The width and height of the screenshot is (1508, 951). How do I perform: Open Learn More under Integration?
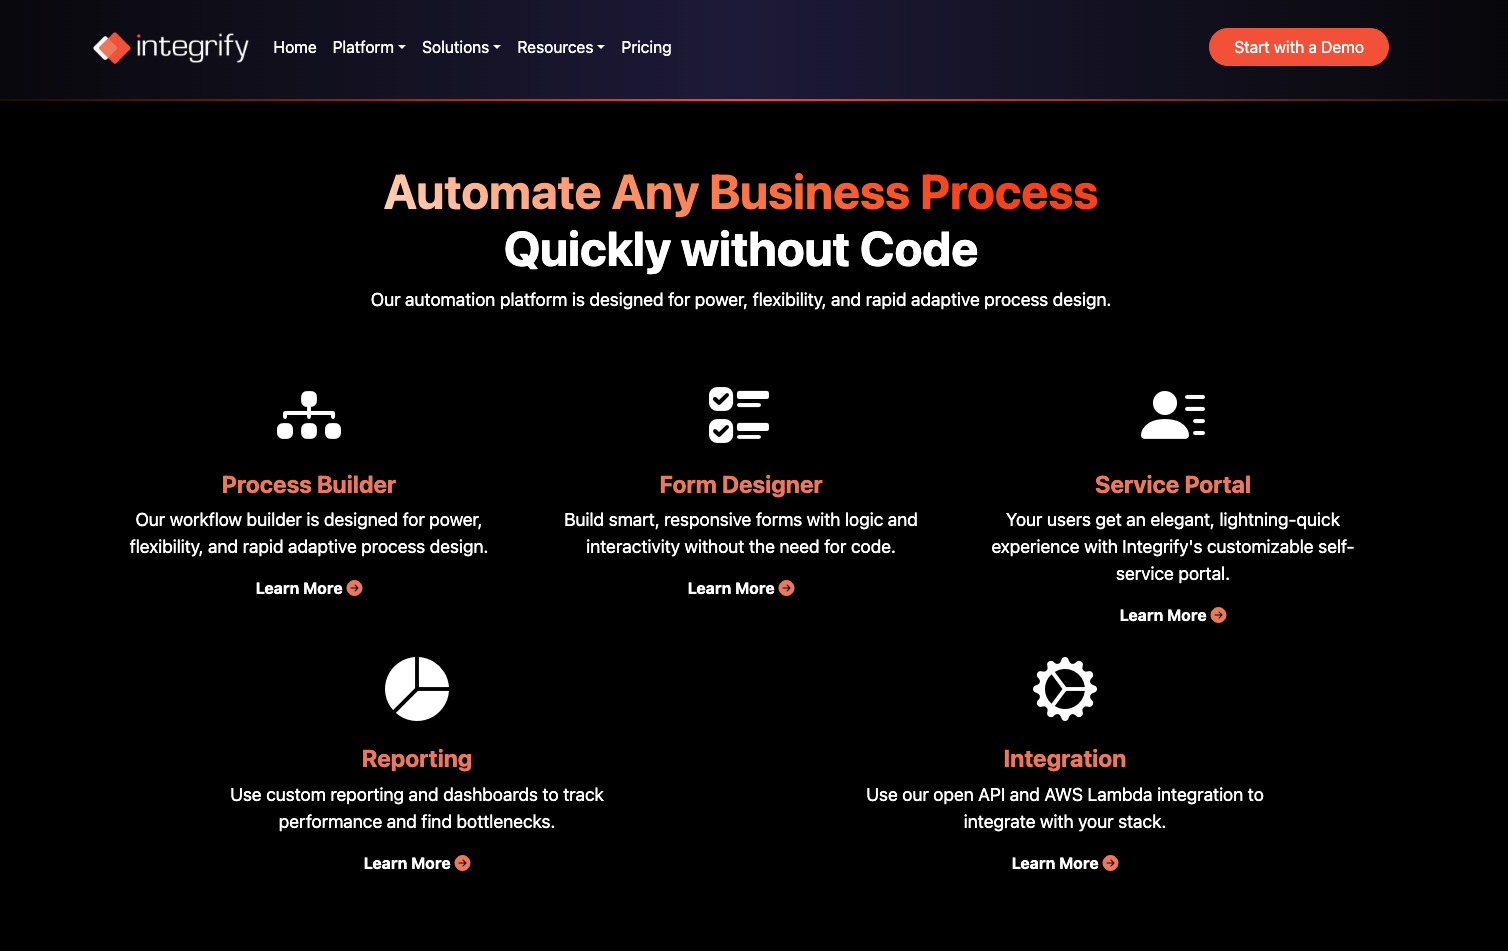click(x=1065, y=863)
